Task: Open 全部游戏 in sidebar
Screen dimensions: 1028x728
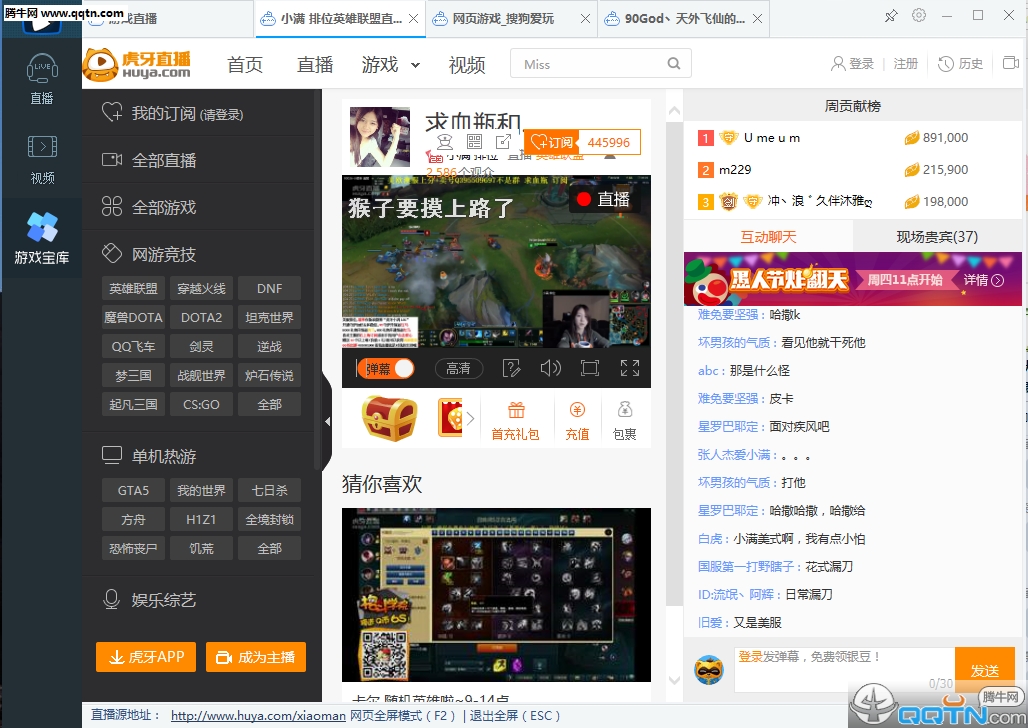Action: click(149, 207)
